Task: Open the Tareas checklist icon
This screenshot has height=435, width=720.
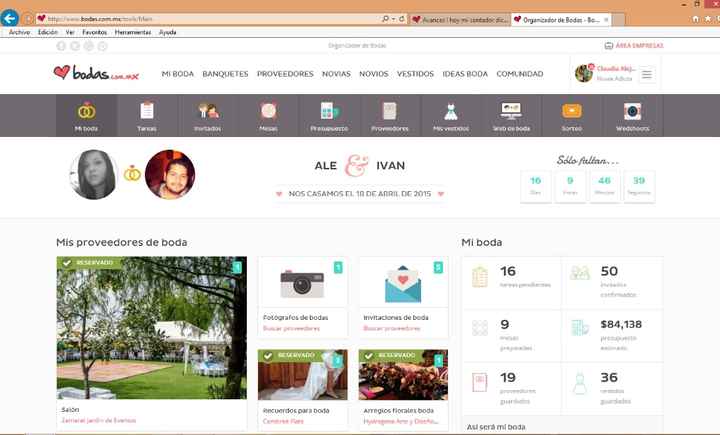Action: click(x=147, y=112)
